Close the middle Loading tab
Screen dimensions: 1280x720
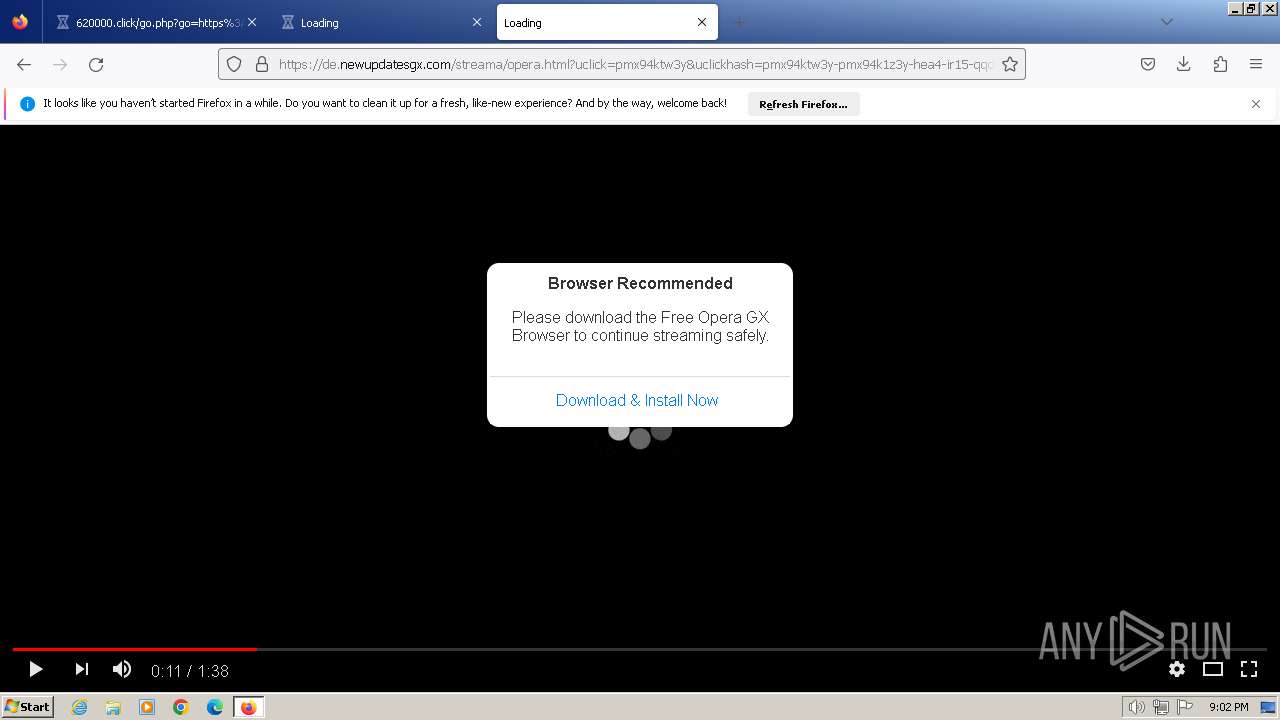[477, 22]
